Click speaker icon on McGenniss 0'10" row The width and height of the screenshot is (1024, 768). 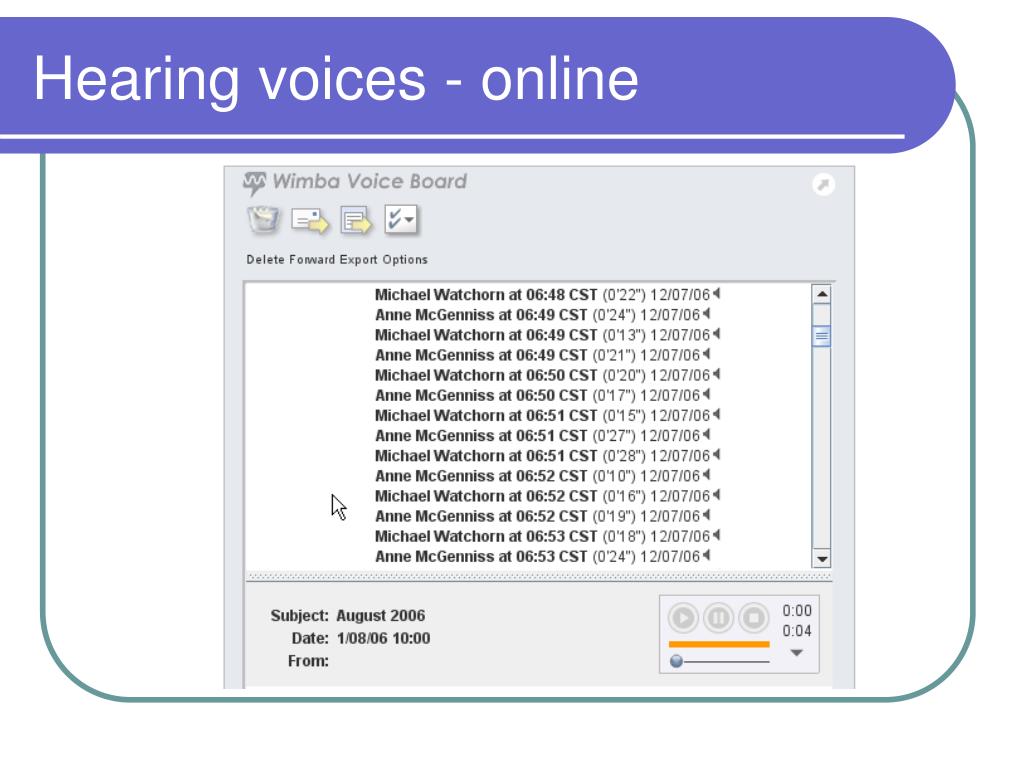(706, 475)
